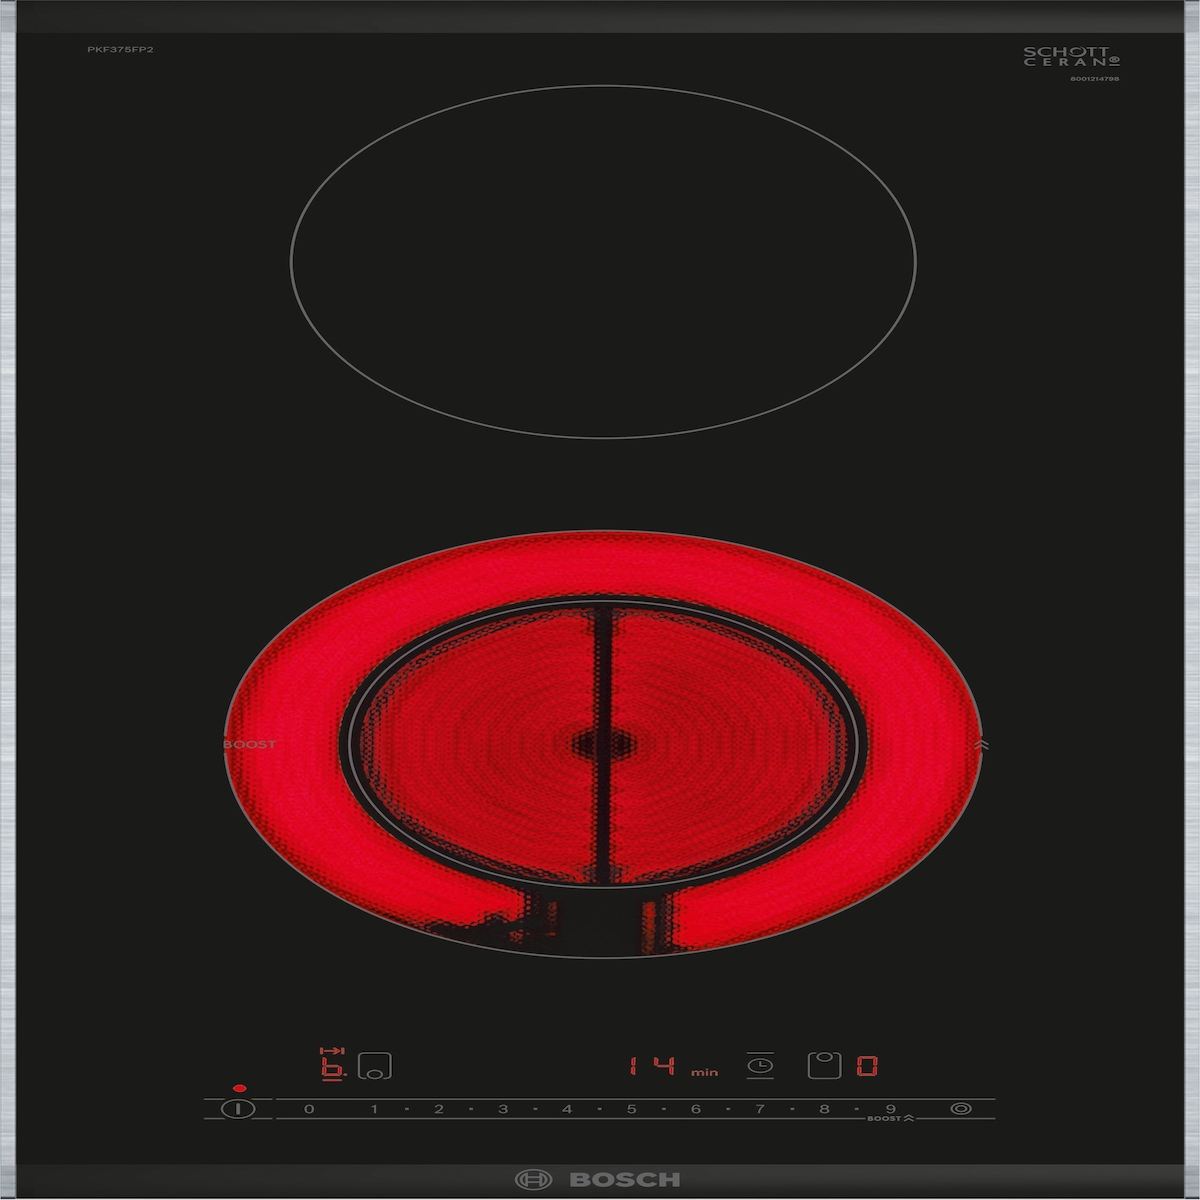Select heat level 3 on the control strip
This screenshot has height=1200, width=1200.
(502, 1109)
